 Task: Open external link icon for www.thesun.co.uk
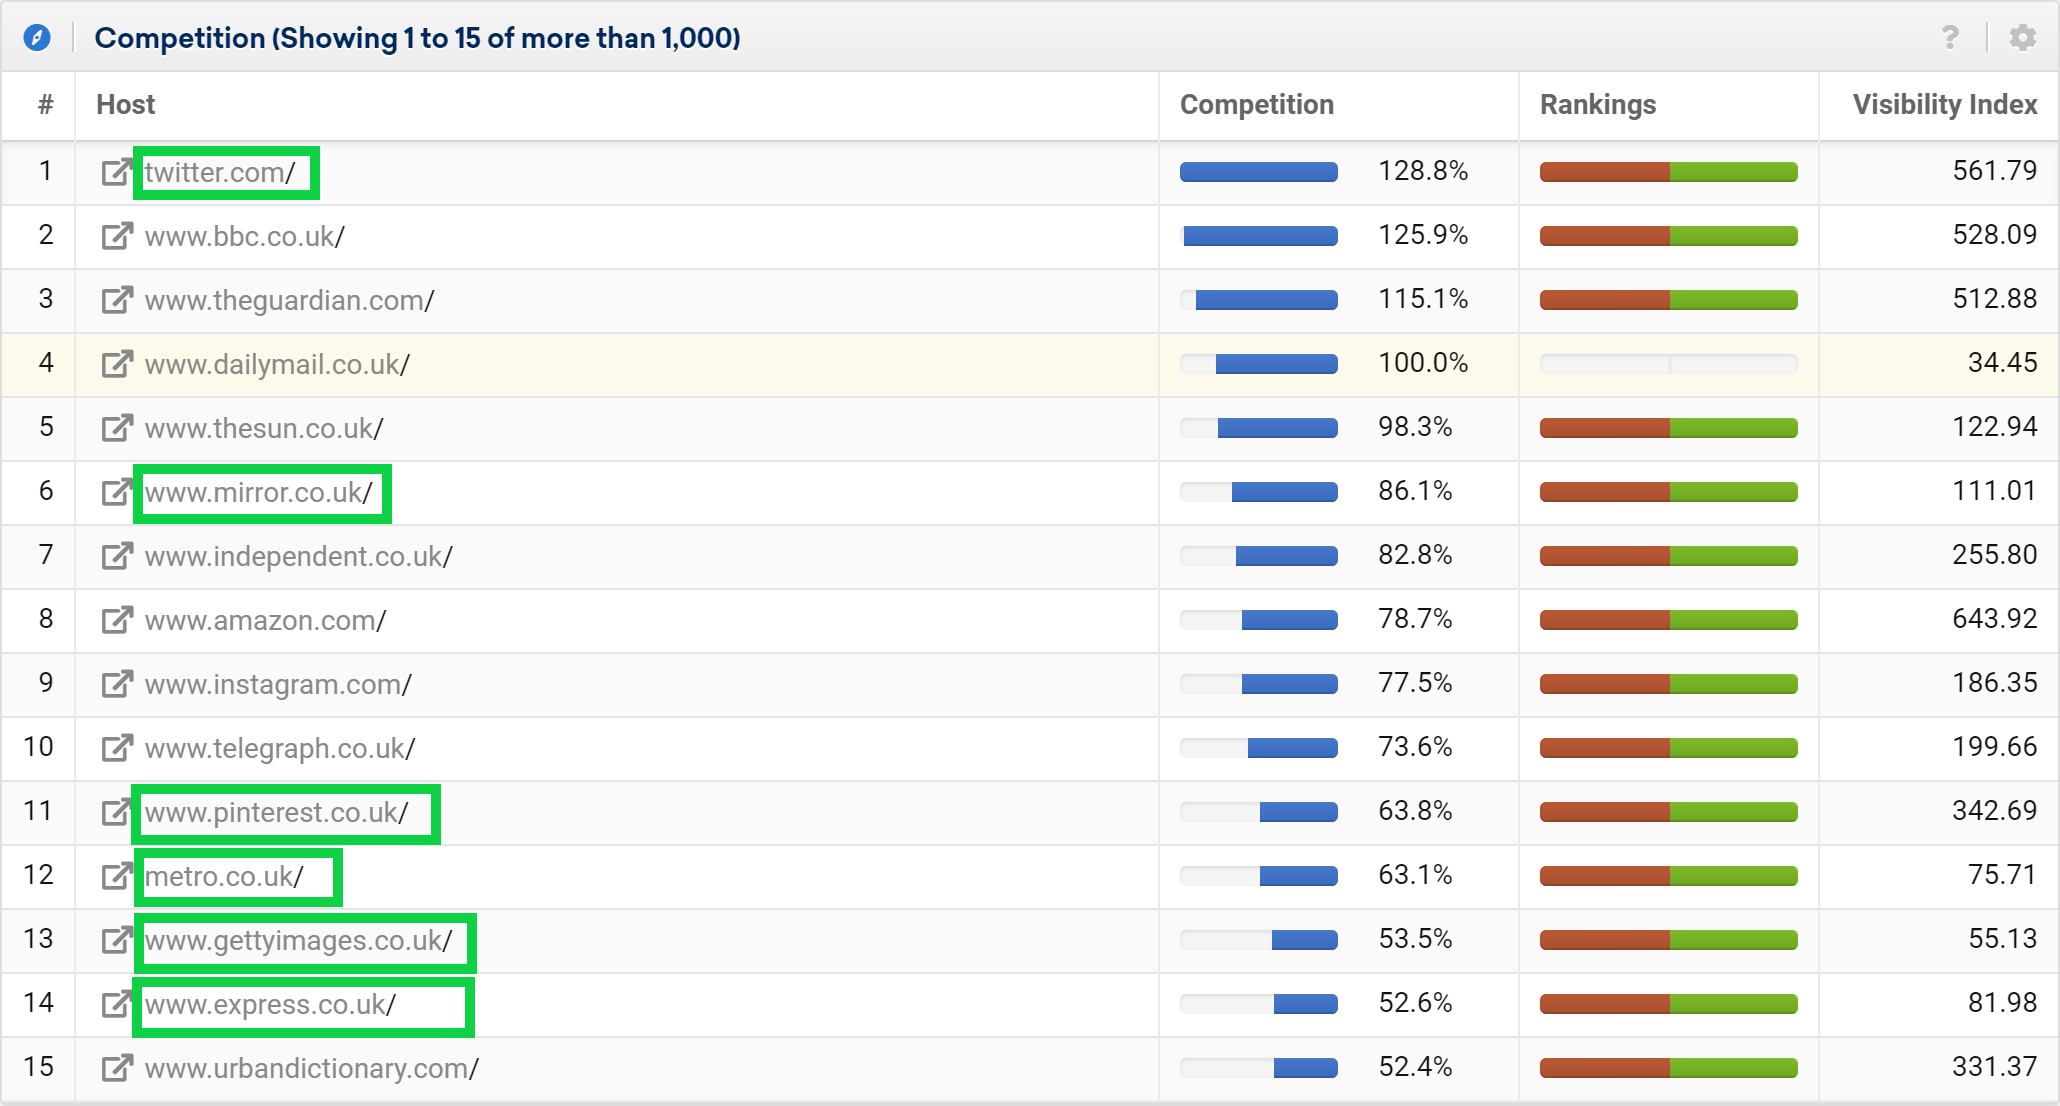[117, 428]
